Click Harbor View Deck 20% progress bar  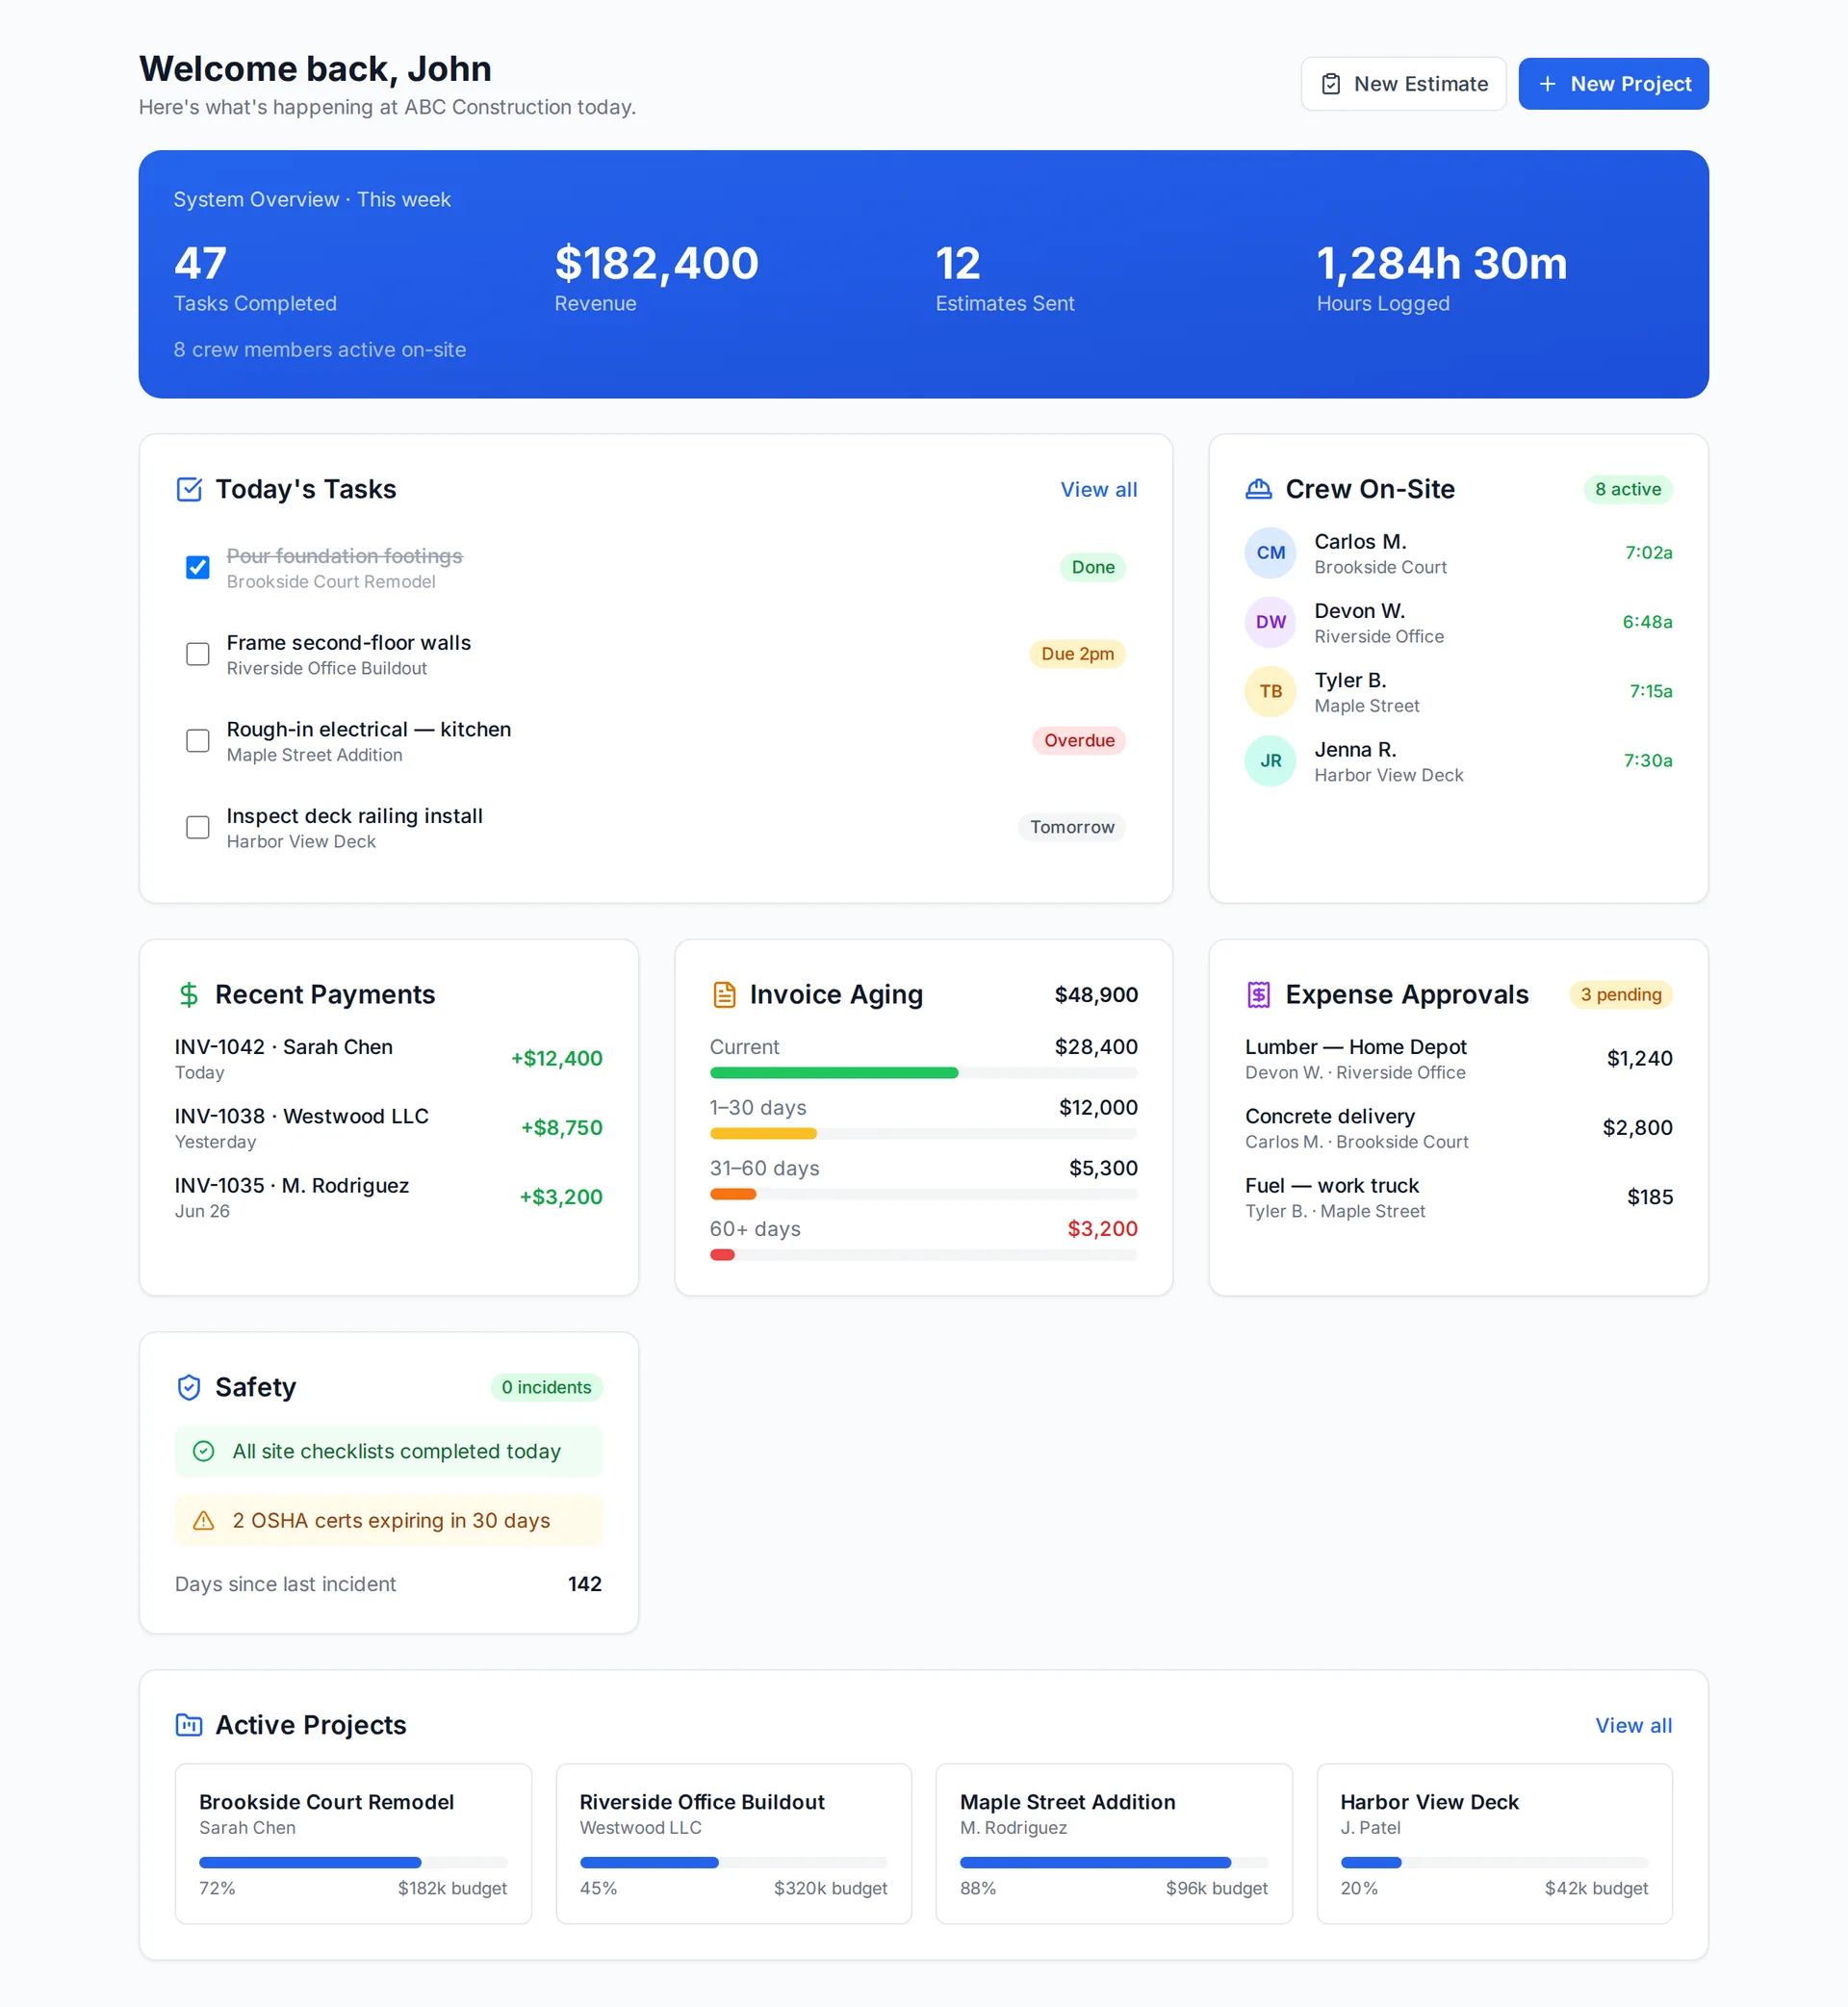[x=1494, y=1862]
